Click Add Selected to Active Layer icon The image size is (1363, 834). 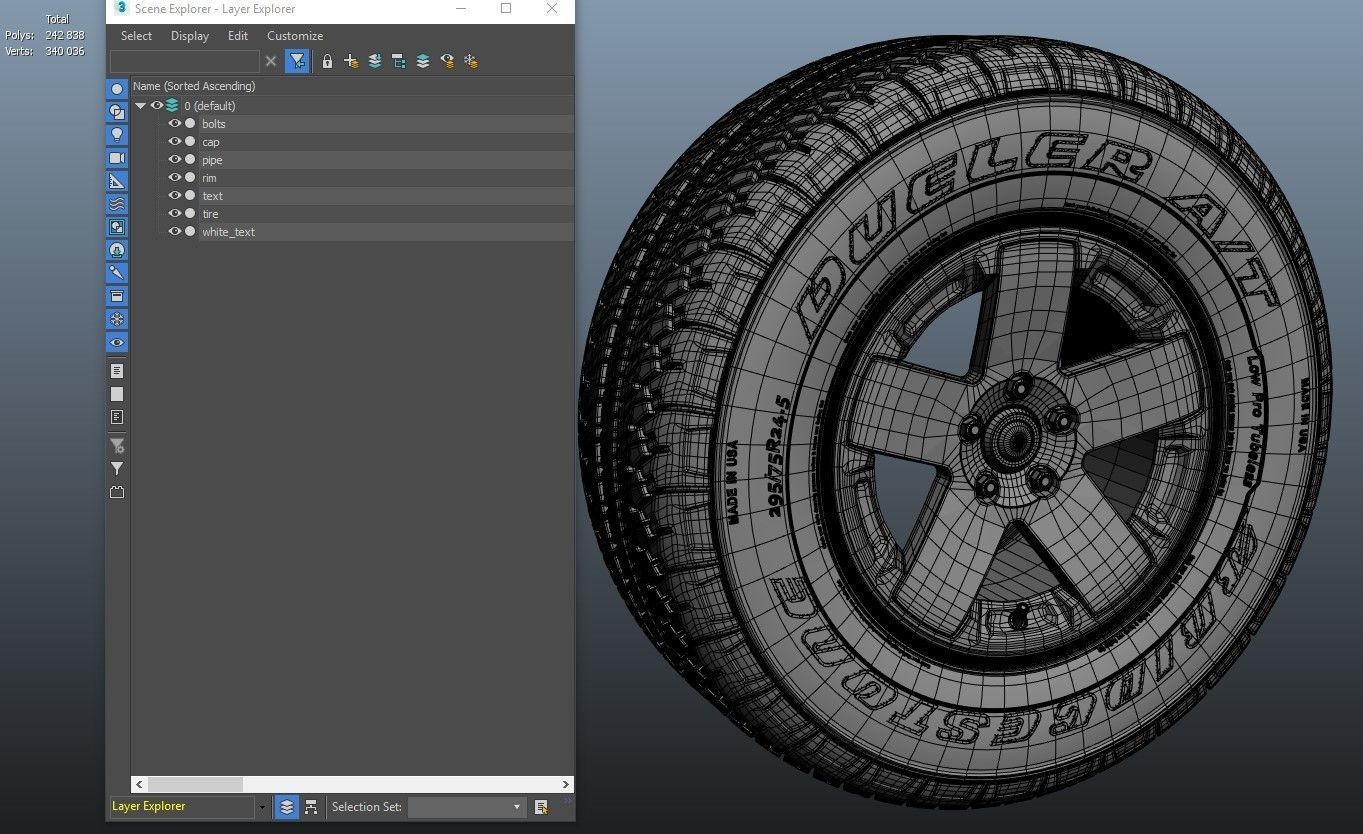(375, 61)
